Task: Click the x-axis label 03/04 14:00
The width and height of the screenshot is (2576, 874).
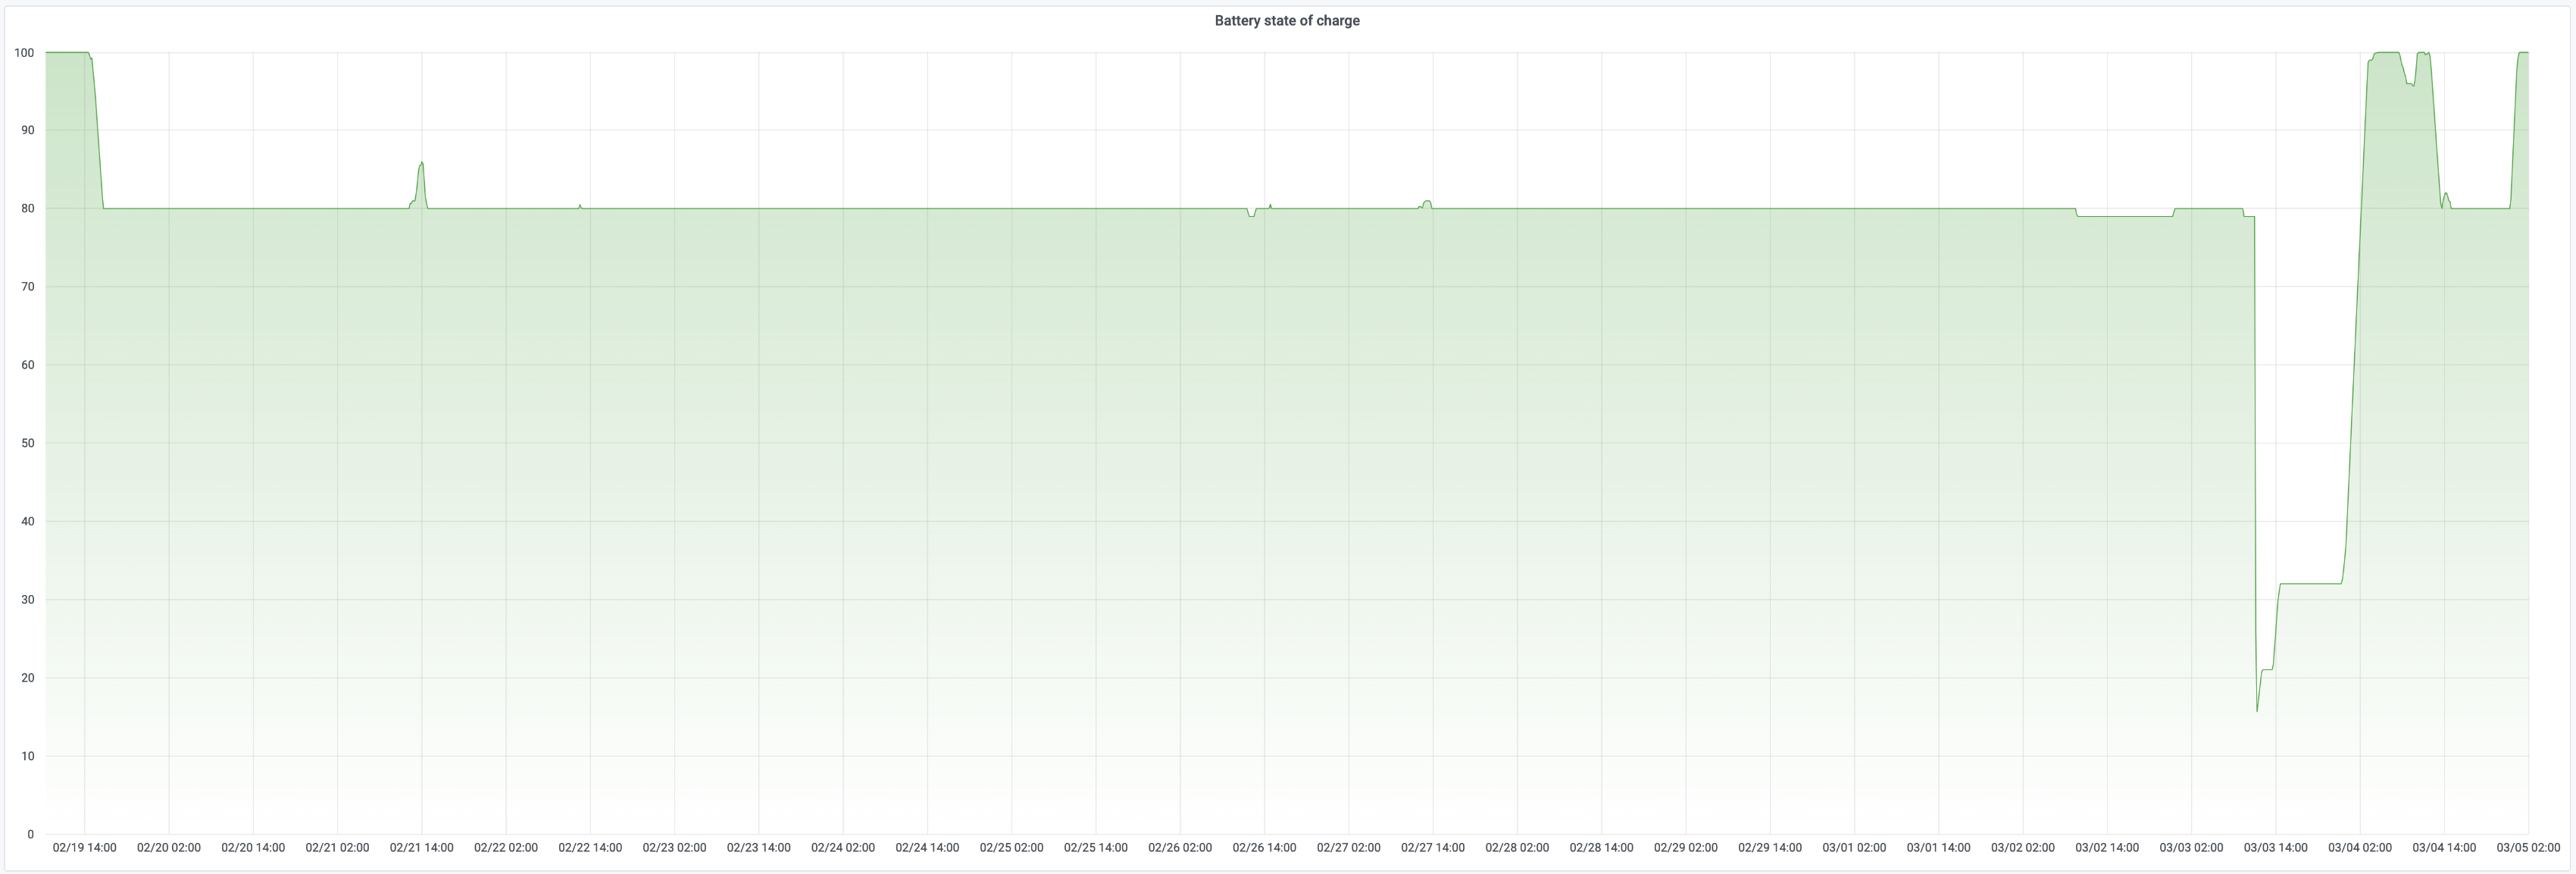Action: tap(2444, 848)
